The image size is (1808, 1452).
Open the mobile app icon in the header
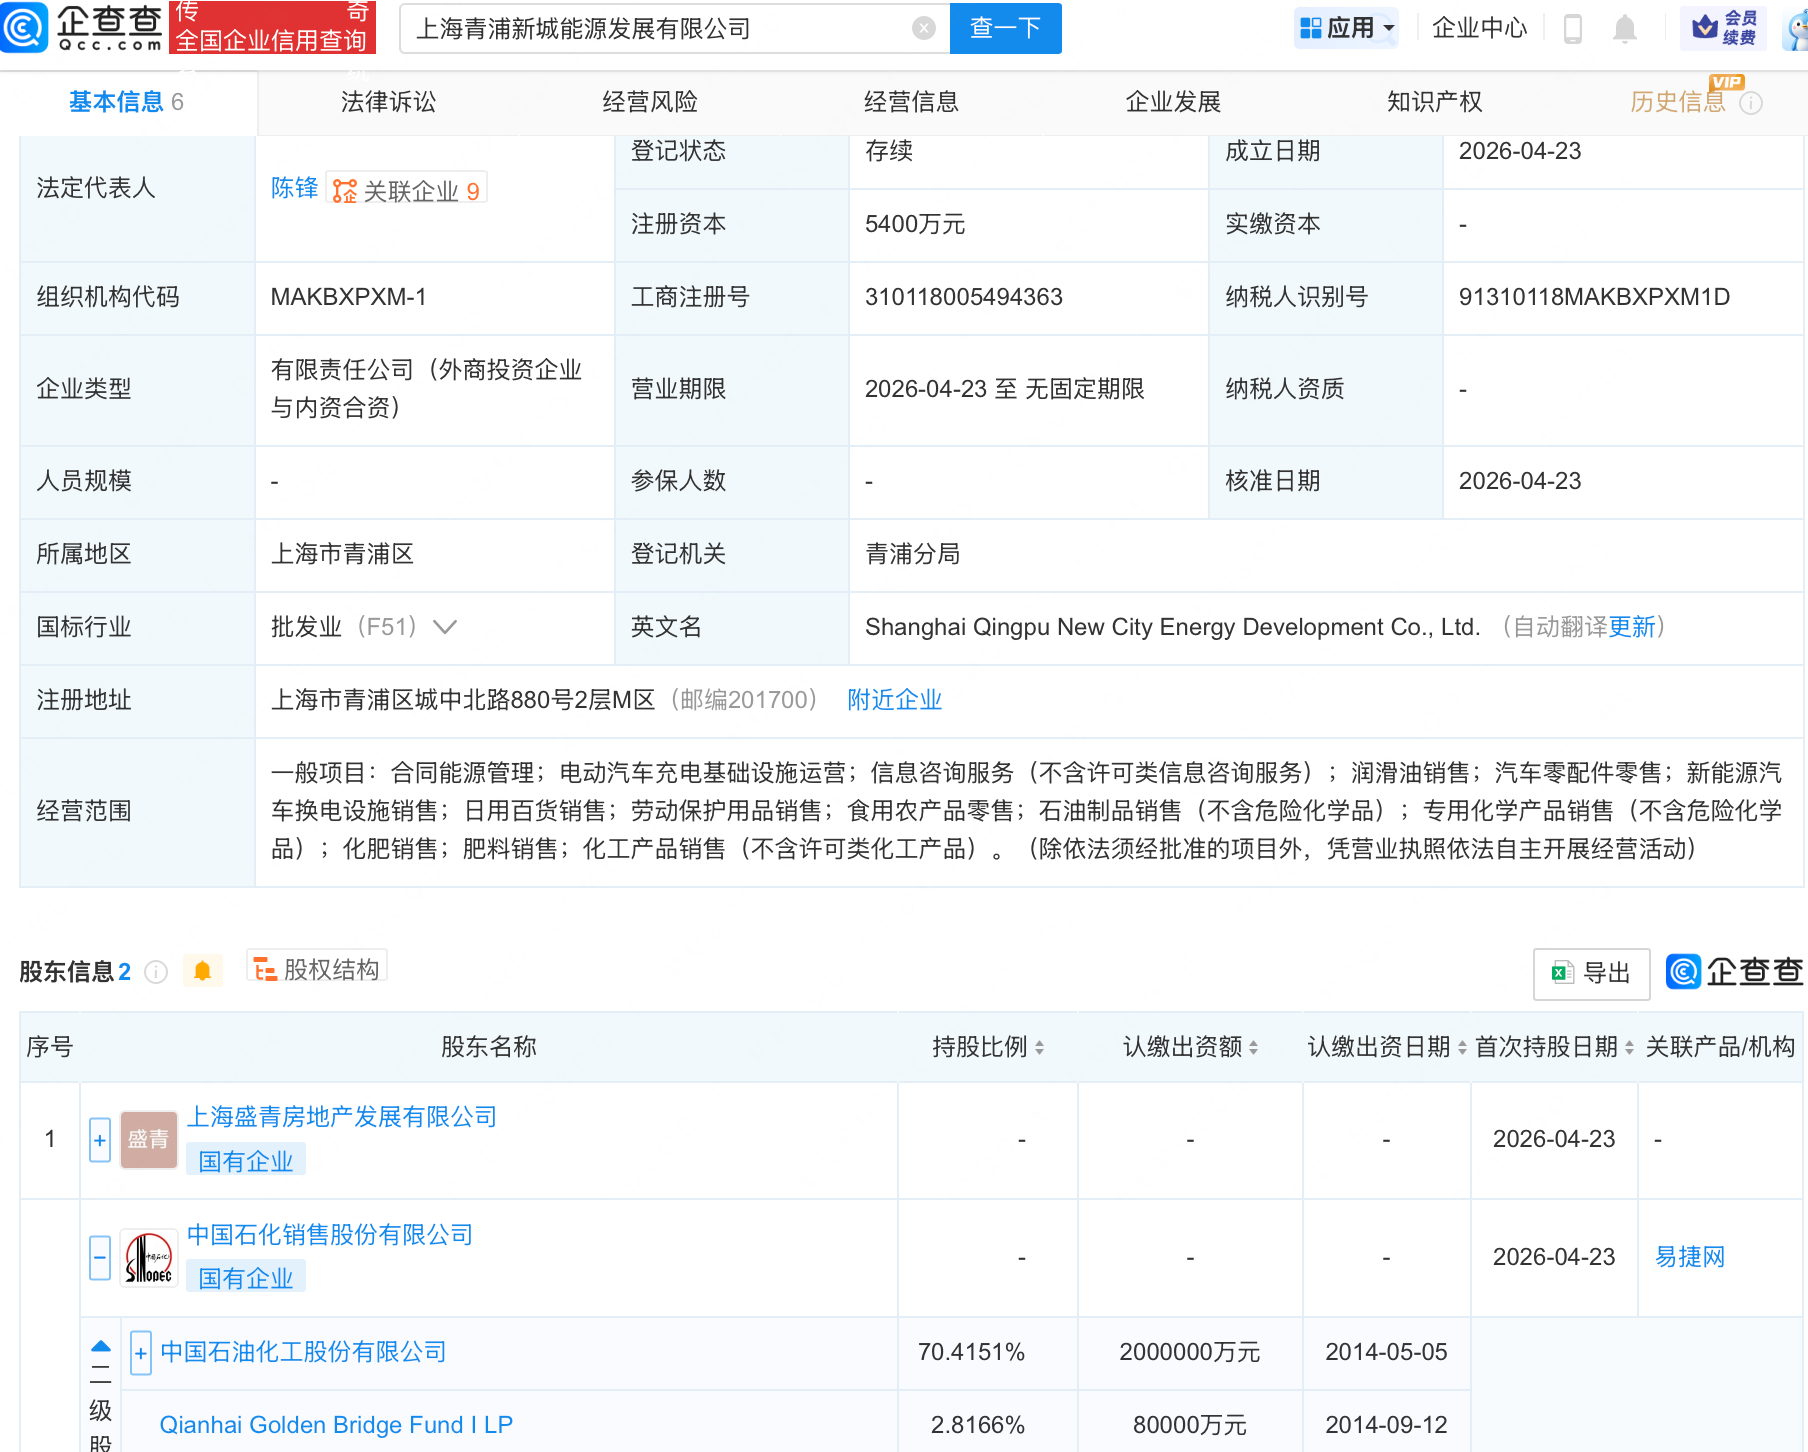pos(1572,28)
